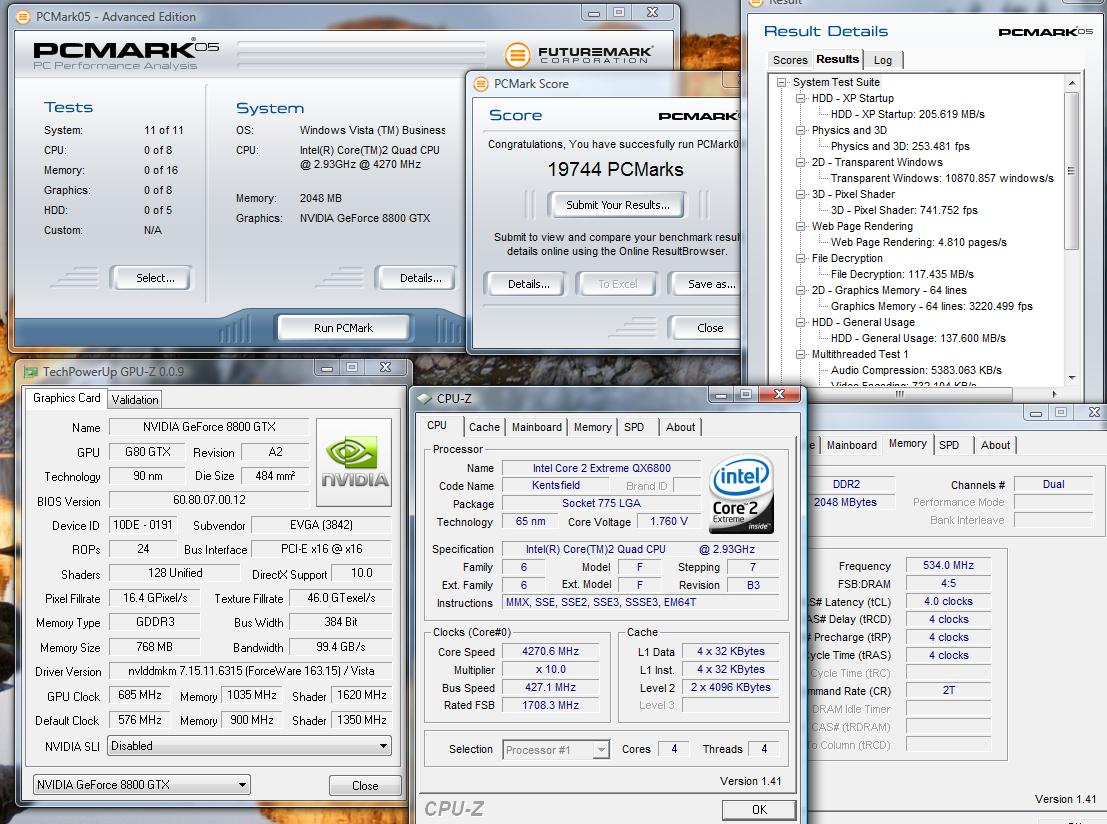
Task: Select the Audio Compression: 5383.063 KB/s row
Action: 916,371
